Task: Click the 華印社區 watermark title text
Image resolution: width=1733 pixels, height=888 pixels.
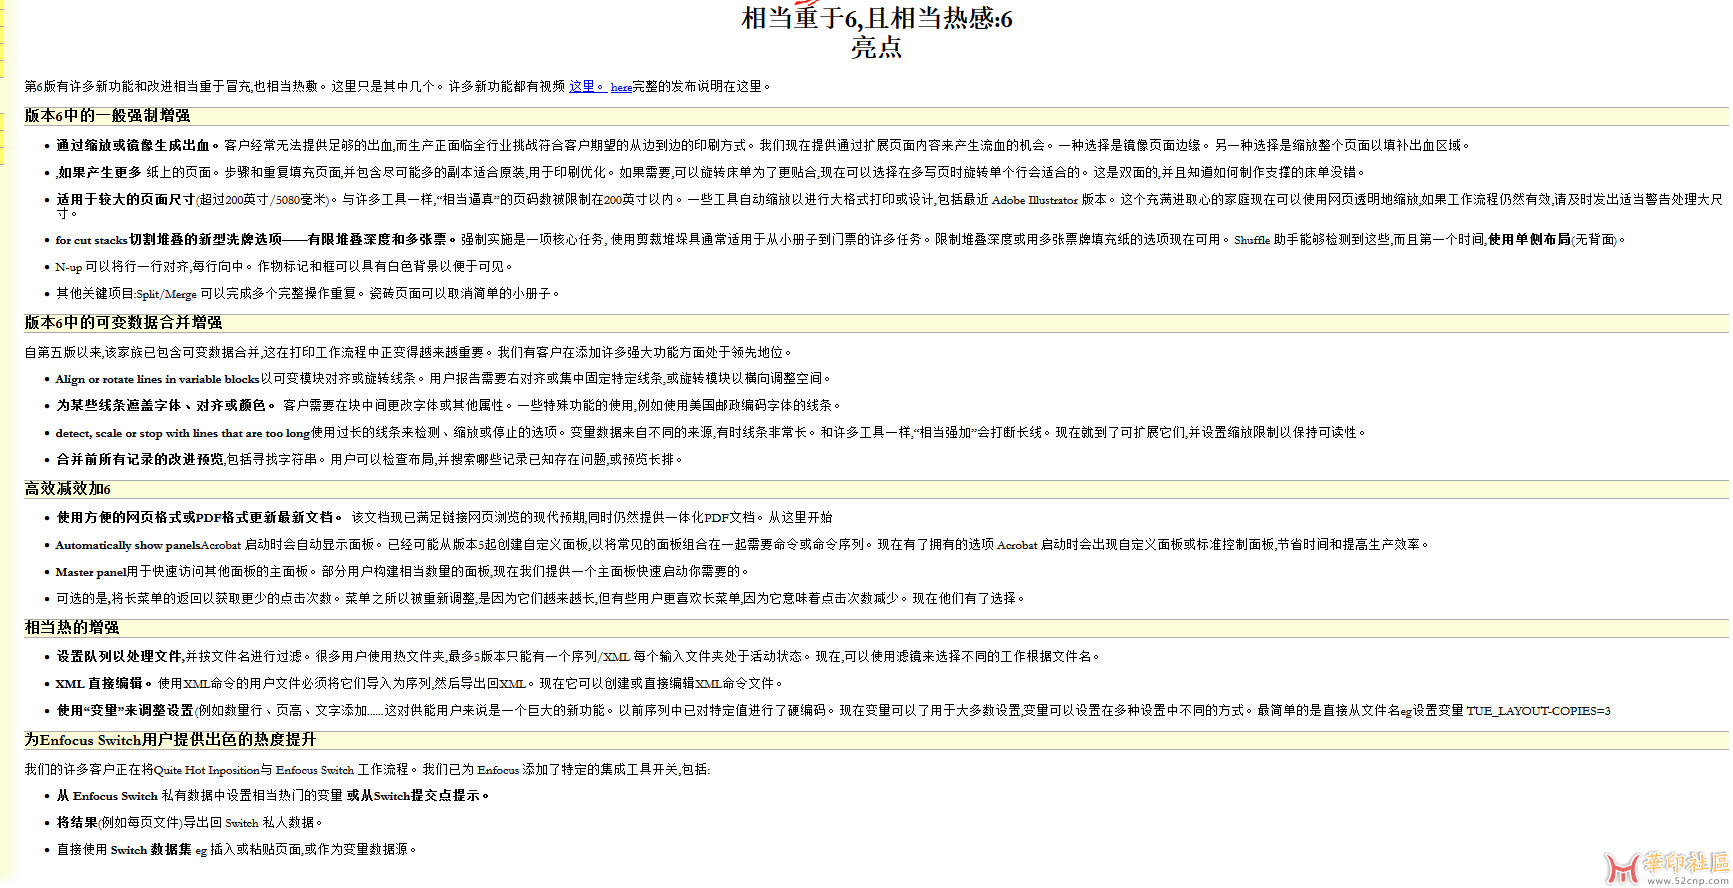Action: [1686, 862]
